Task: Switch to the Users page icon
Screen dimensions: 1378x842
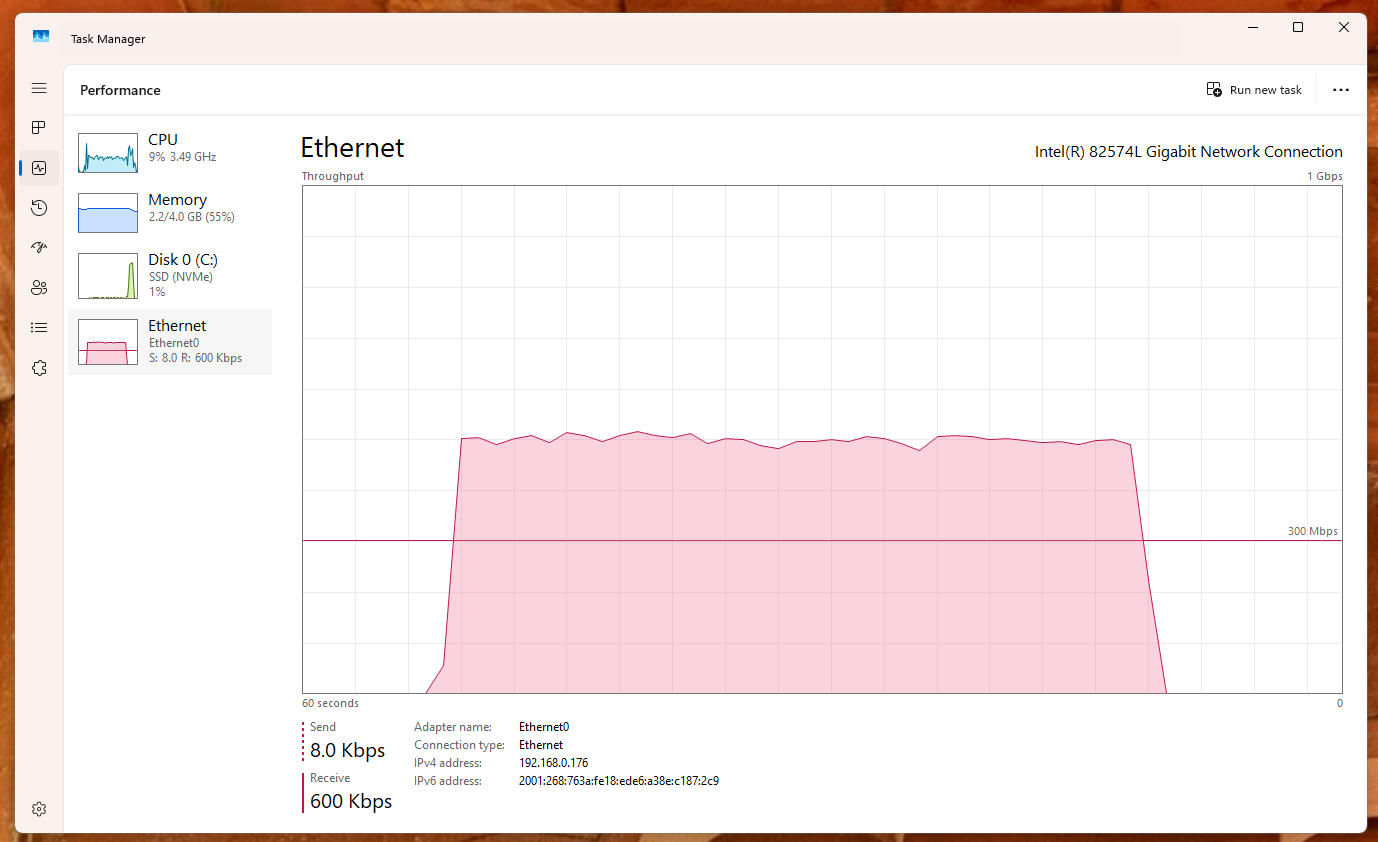Action: click(x=39, y=288)
